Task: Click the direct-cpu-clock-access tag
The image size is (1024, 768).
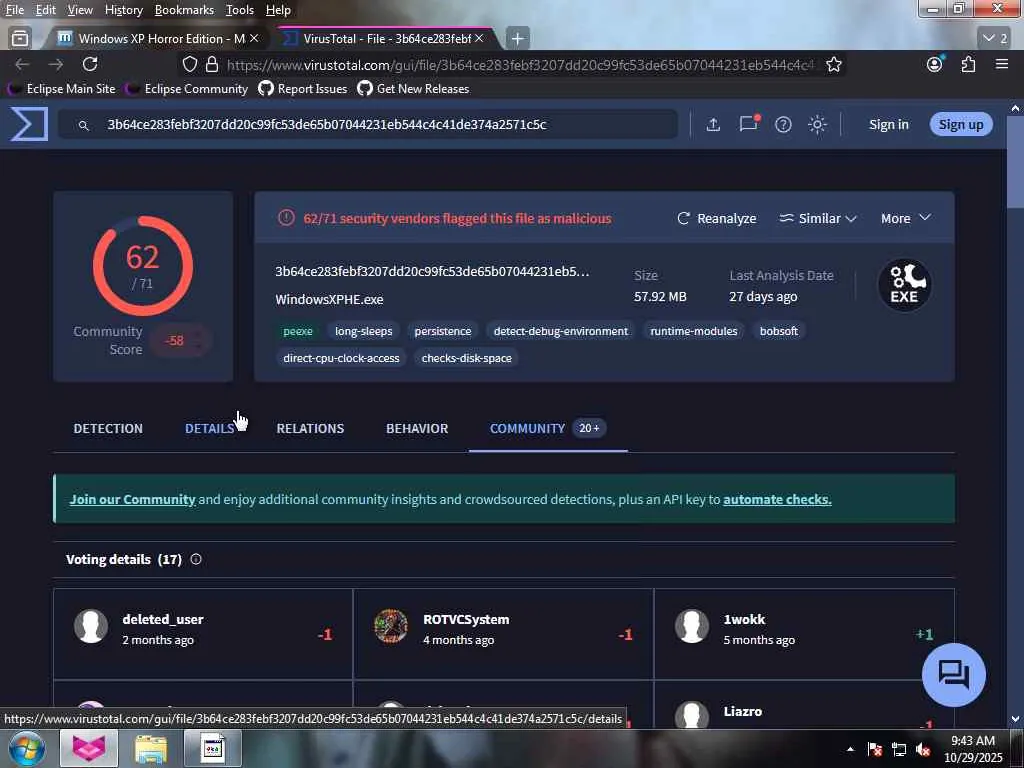Action: [x=341, y=358]
